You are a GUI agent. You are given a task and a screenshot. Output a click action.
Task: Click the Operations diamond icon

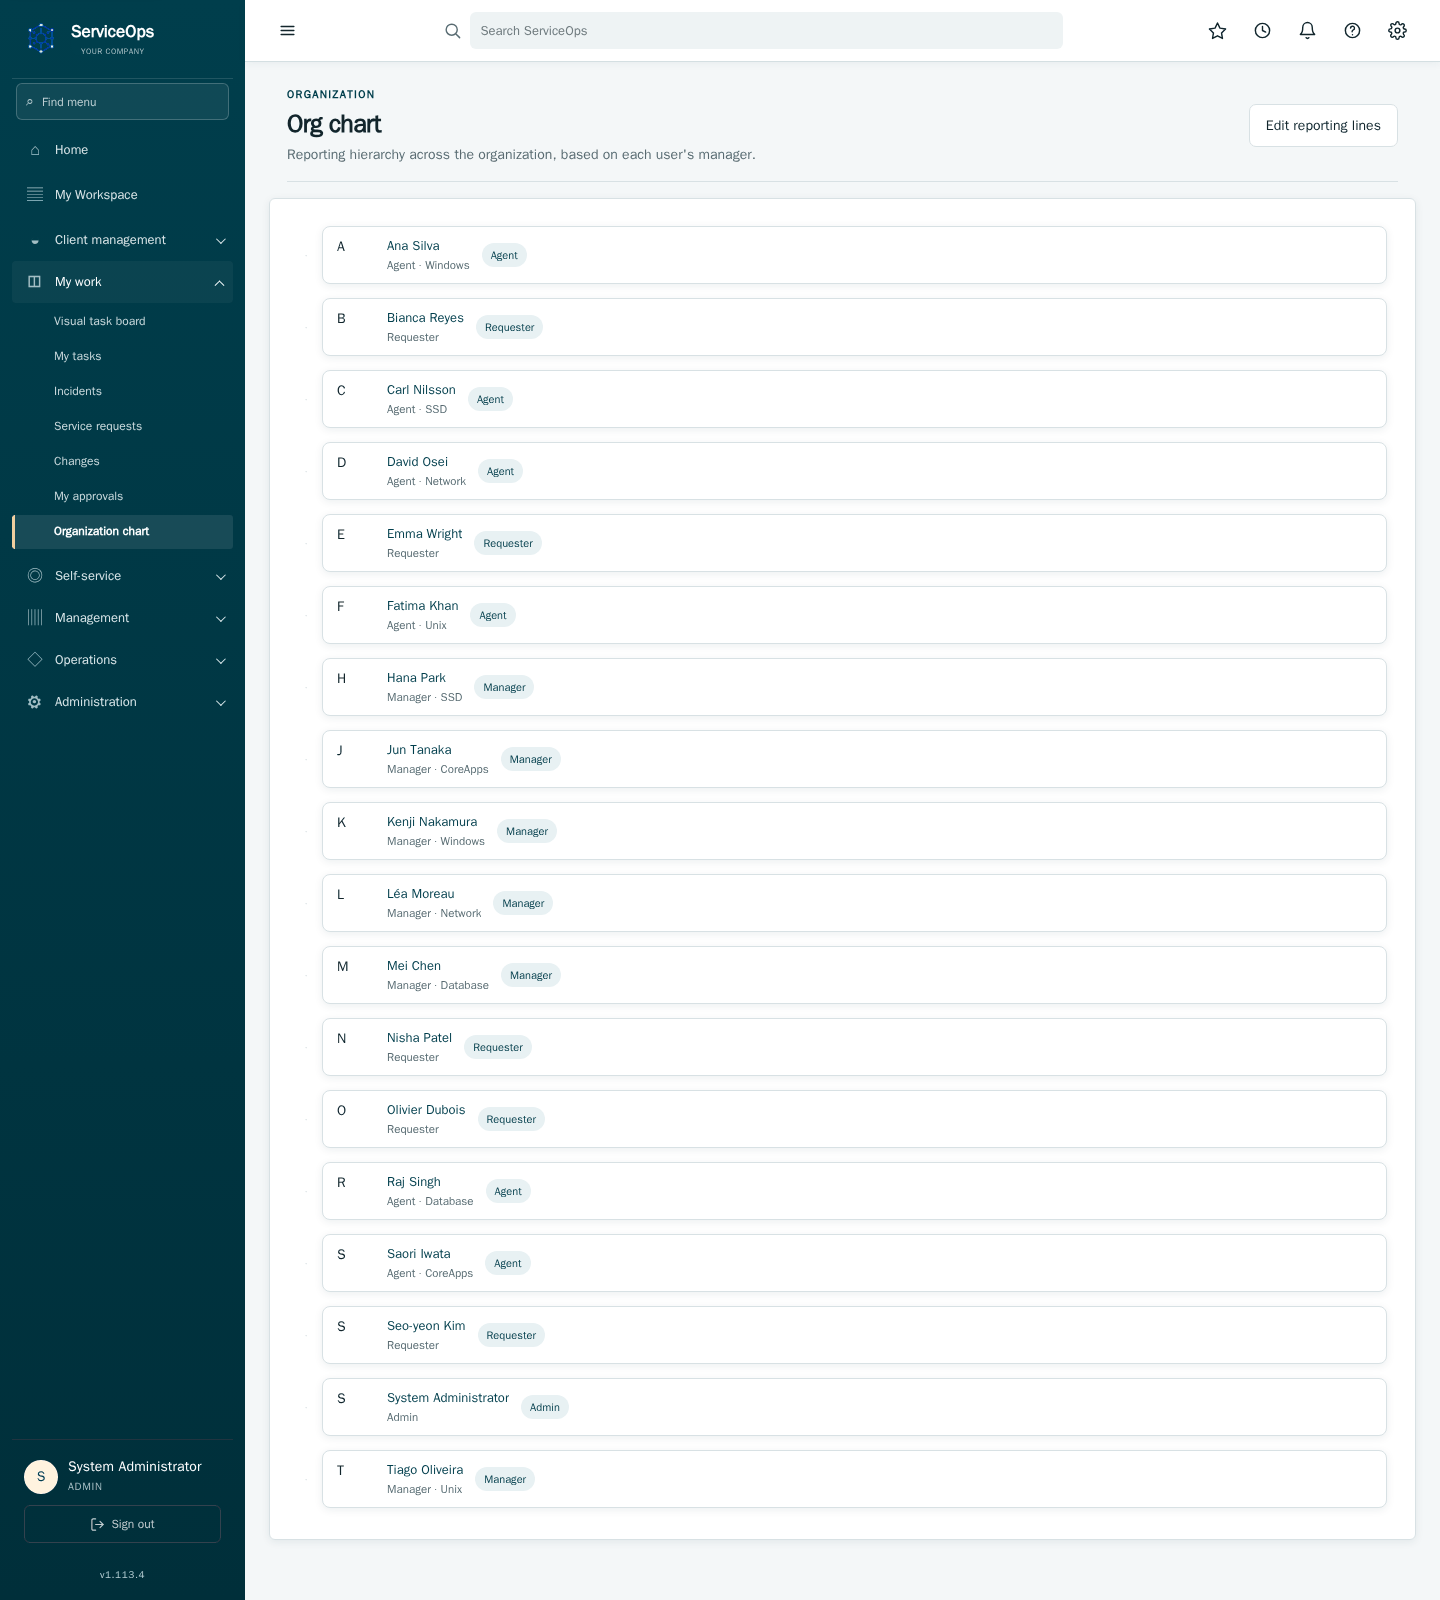coord(35,660)
